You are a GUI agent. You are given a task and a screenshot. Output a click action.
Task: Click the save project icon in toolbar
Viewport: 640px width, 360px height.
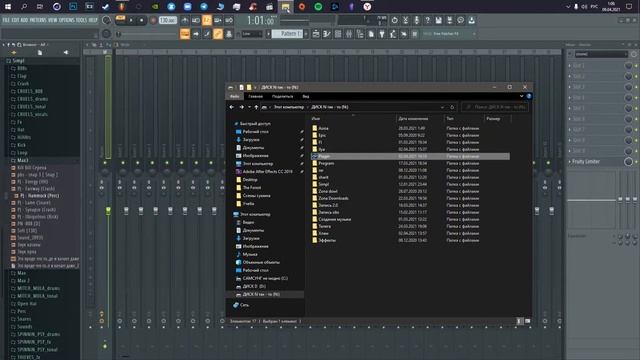pyautogui.click(x=438, y=20)
